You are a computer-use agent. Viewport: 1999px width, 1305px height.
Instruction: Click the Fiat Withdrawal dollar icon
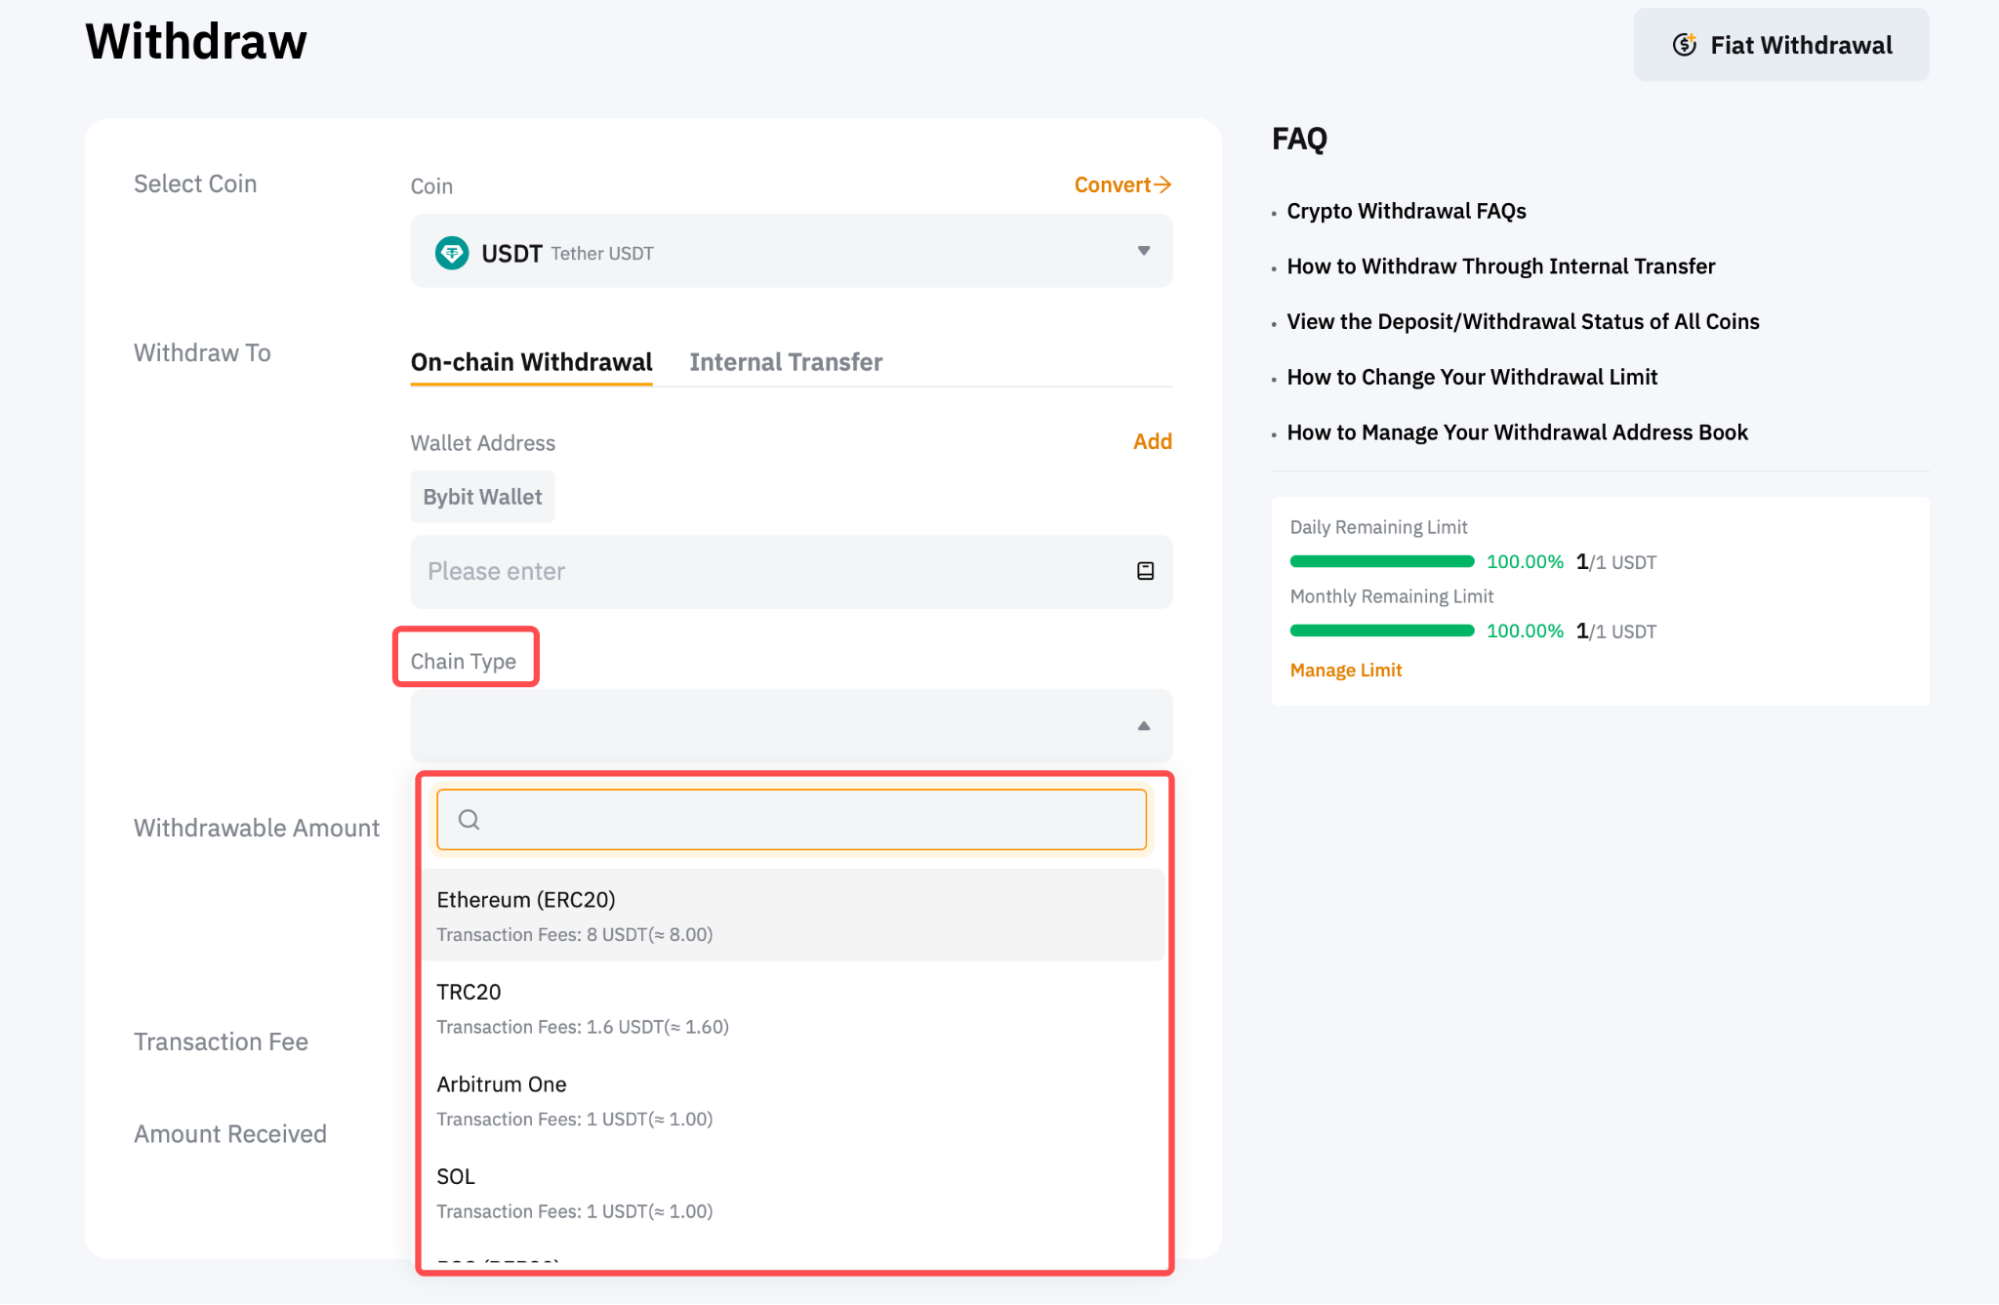coord(1684,45)
